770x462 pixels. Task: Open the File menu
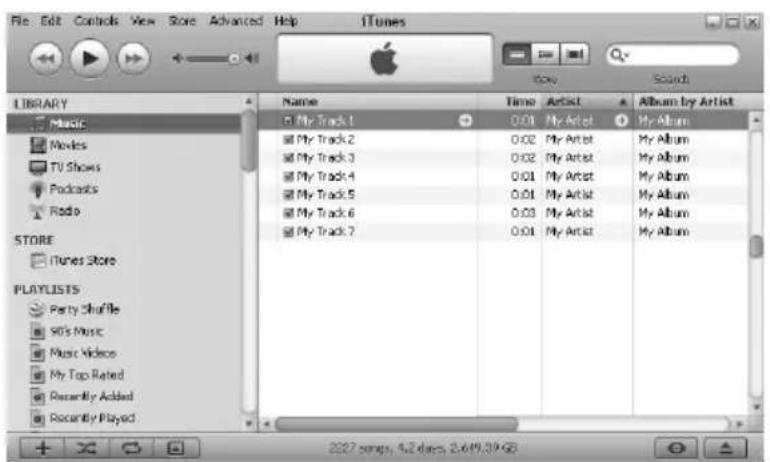pos(20,21)
